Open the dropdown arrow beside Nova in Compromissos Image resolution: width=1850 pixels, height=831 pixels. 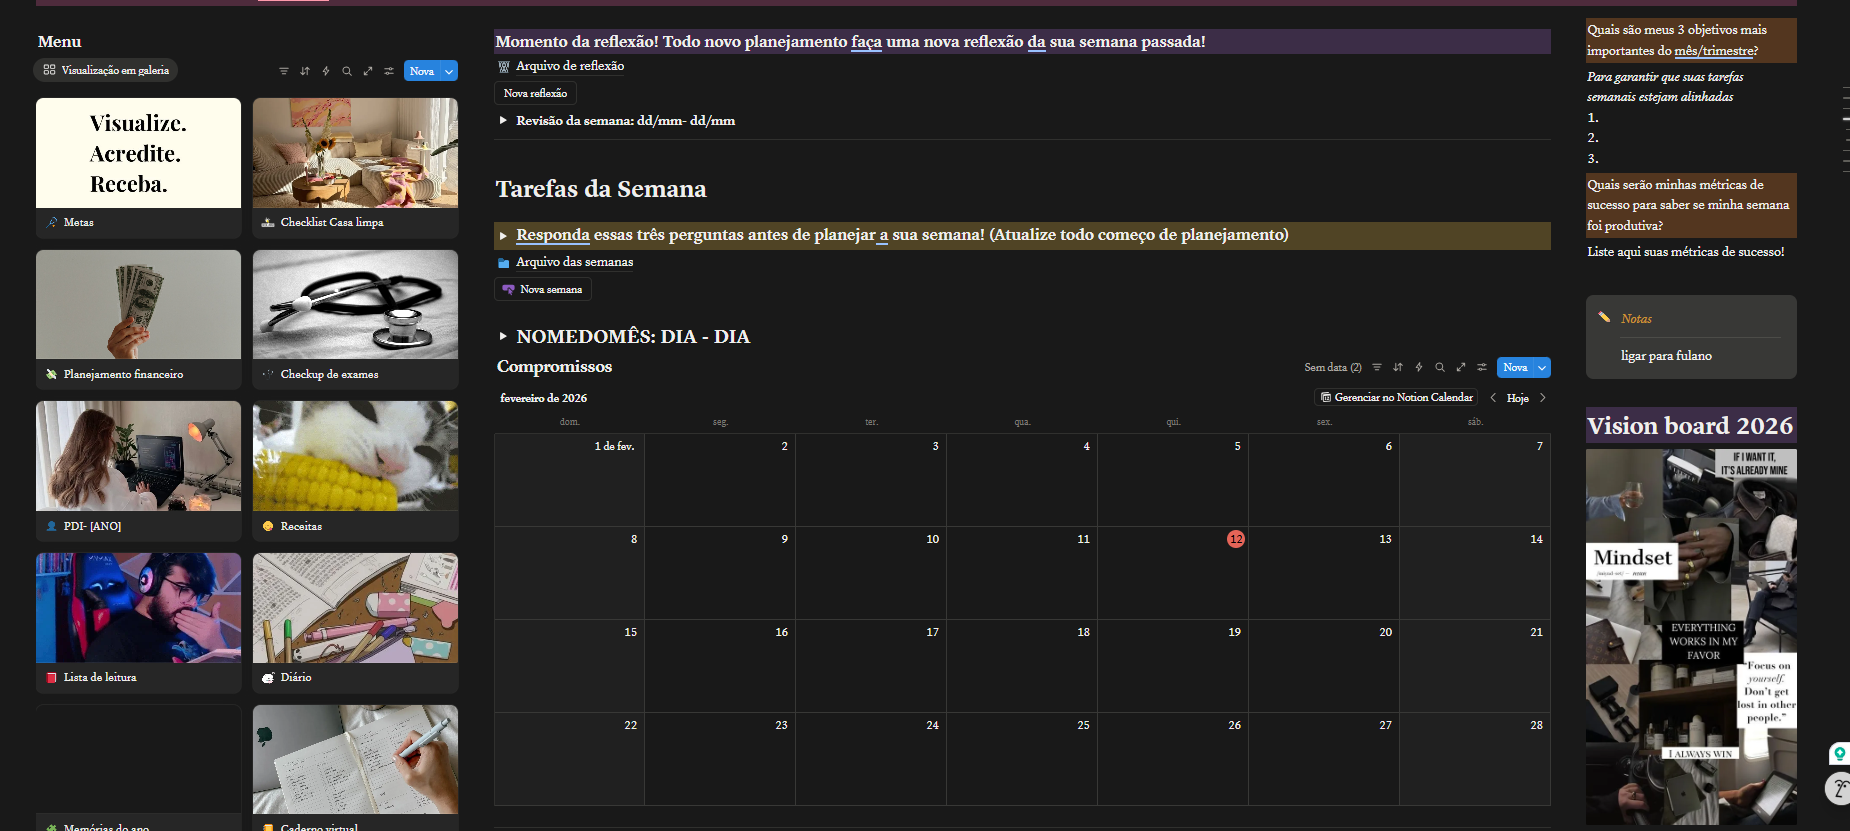tap(1542, 368)
